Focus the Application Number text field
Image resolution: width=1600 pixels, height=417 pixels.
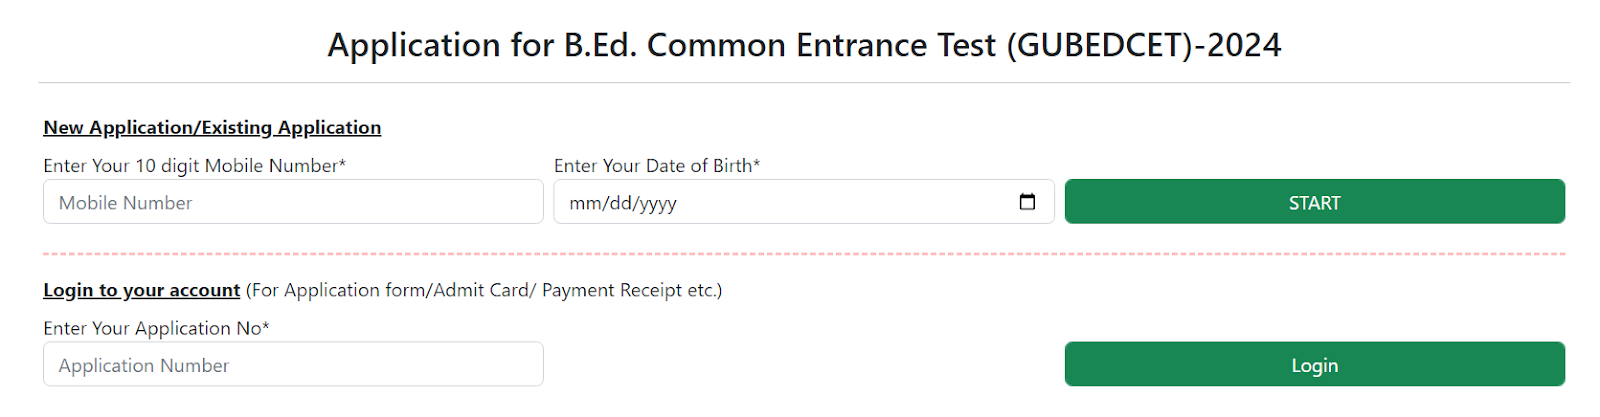point(293,365)
